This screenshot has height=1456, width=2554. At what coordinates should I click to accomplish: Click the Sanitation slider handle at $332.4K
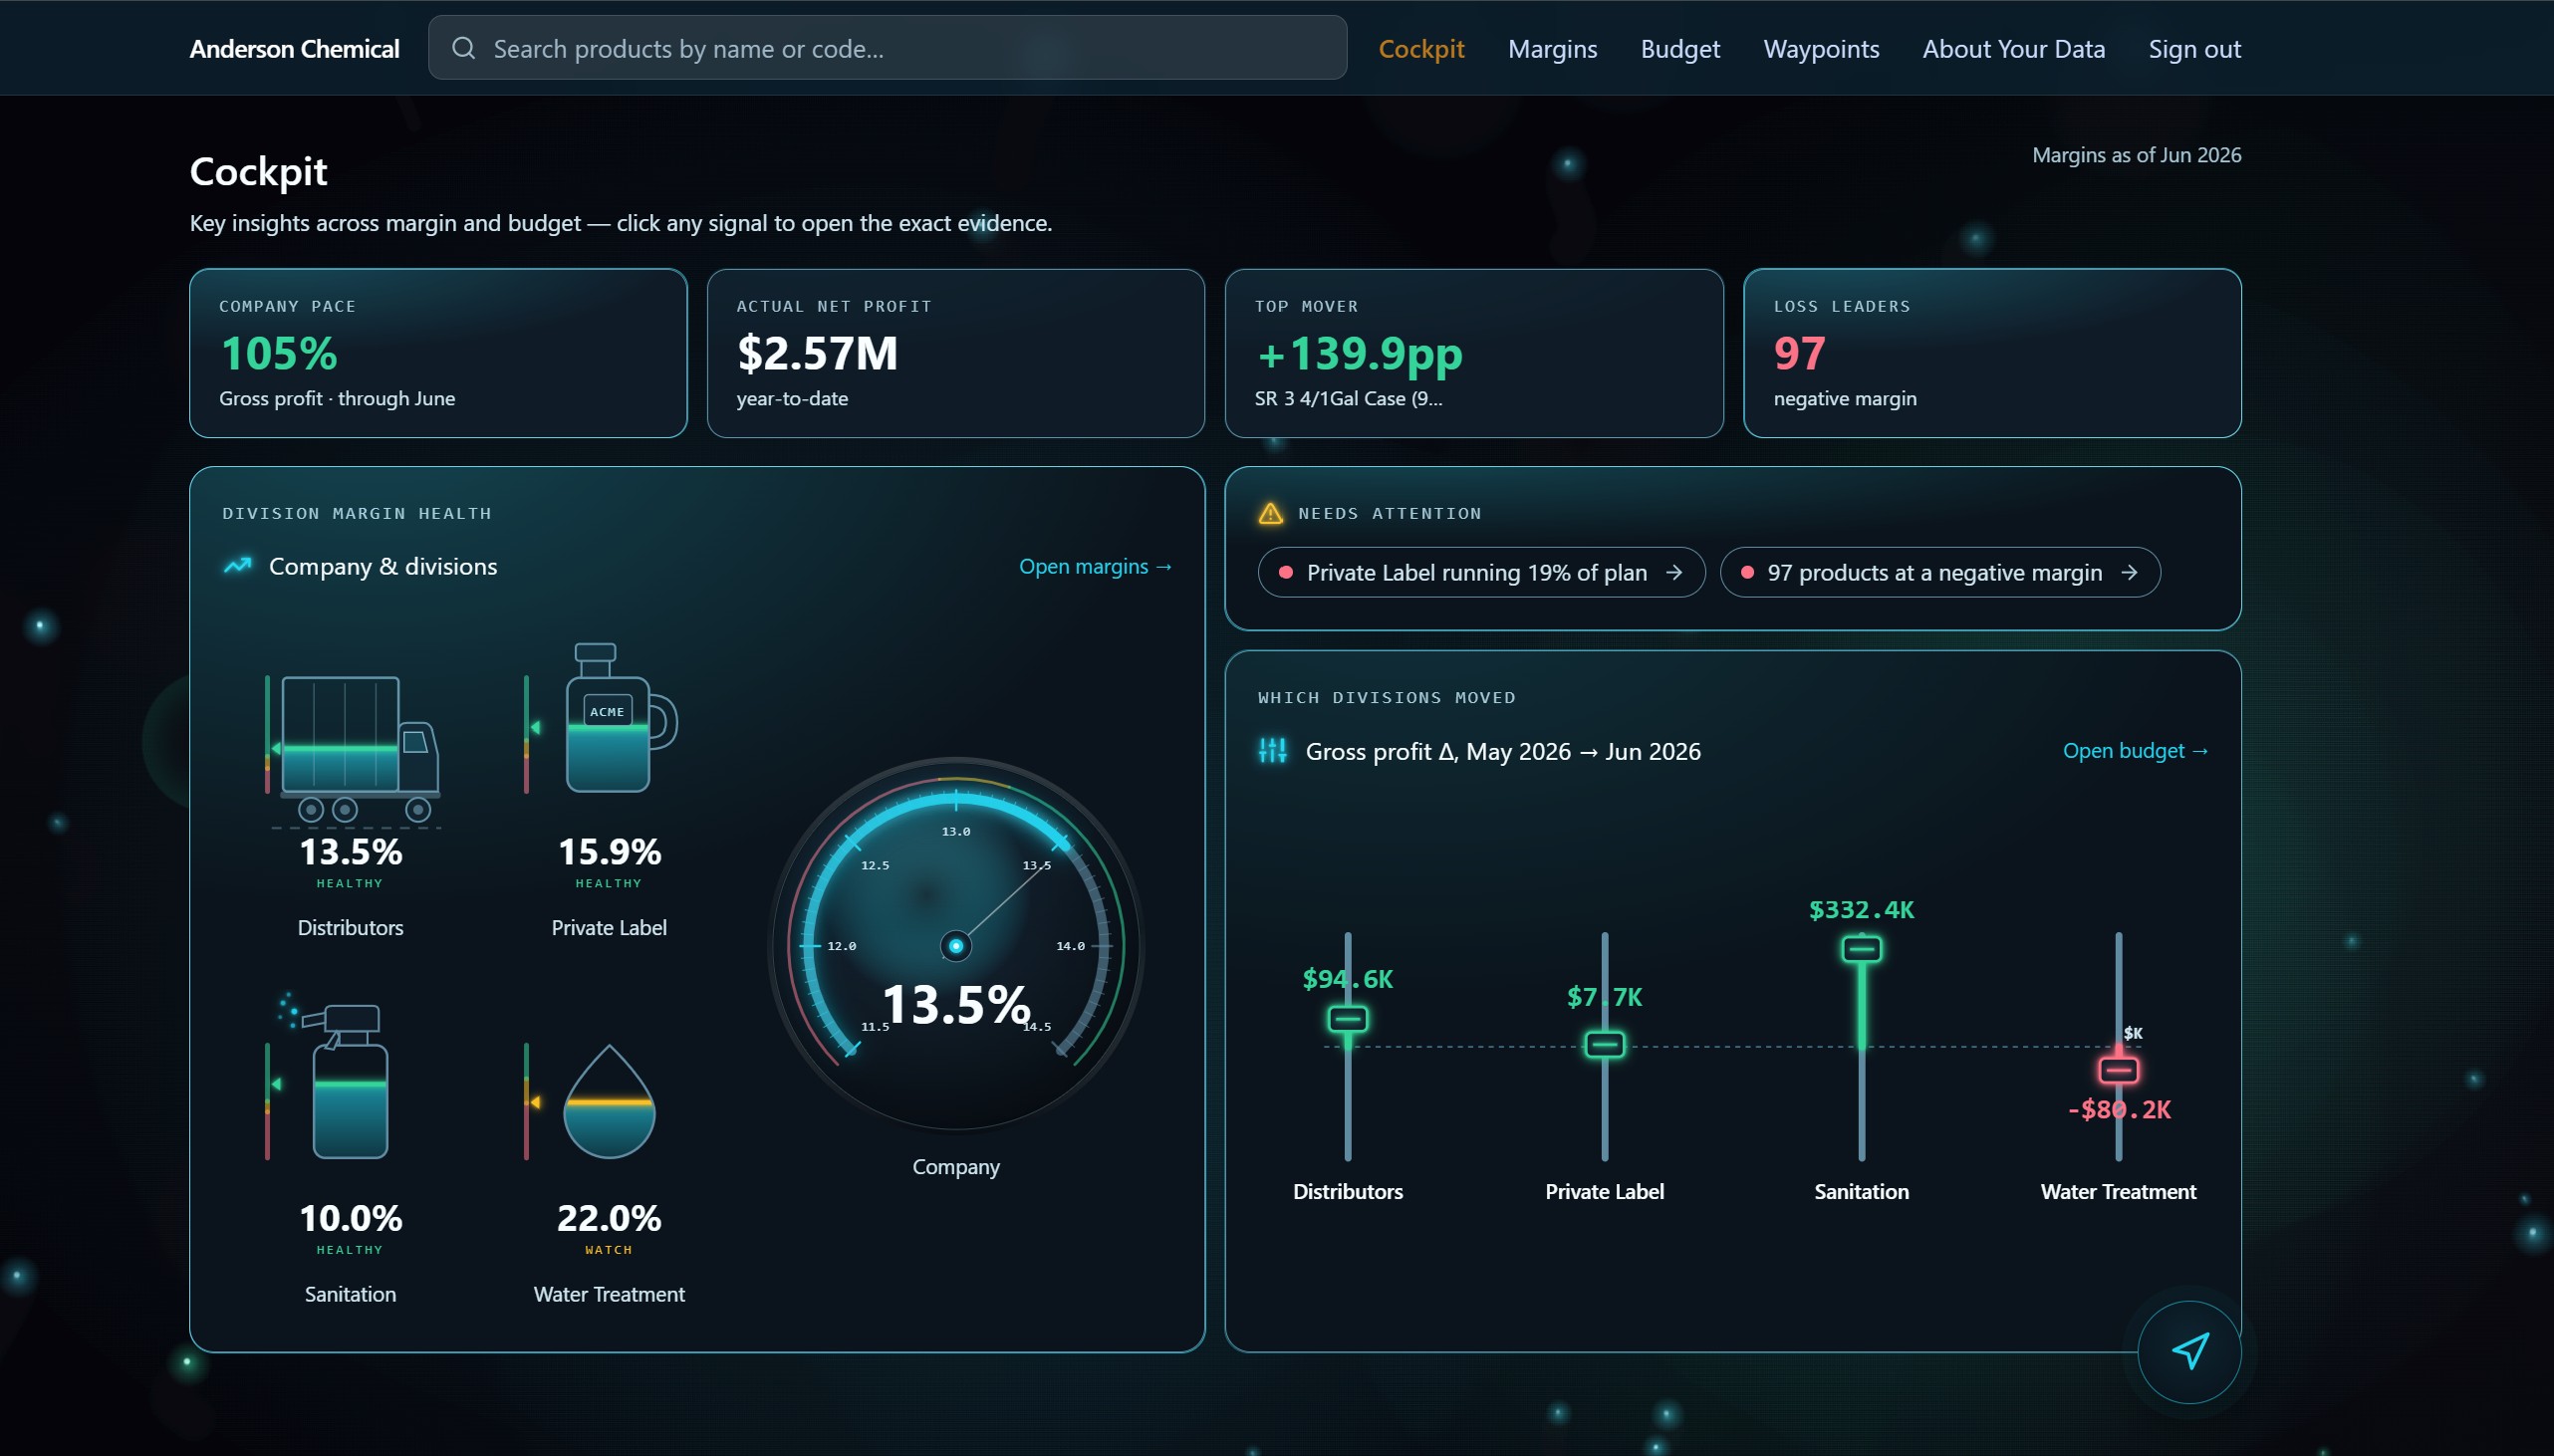[x=1862, y=948]
